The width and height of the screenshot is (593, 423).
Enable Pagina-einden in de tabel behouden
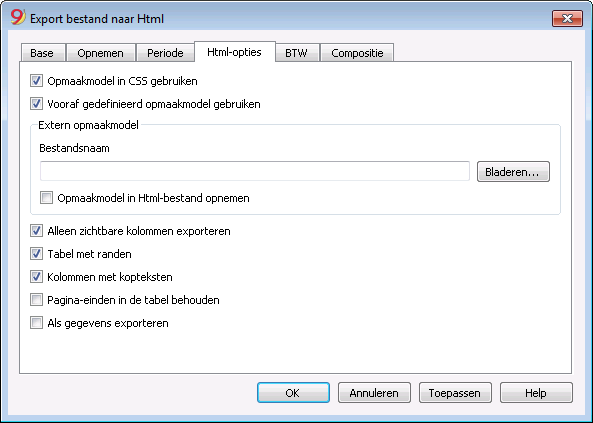36,300
